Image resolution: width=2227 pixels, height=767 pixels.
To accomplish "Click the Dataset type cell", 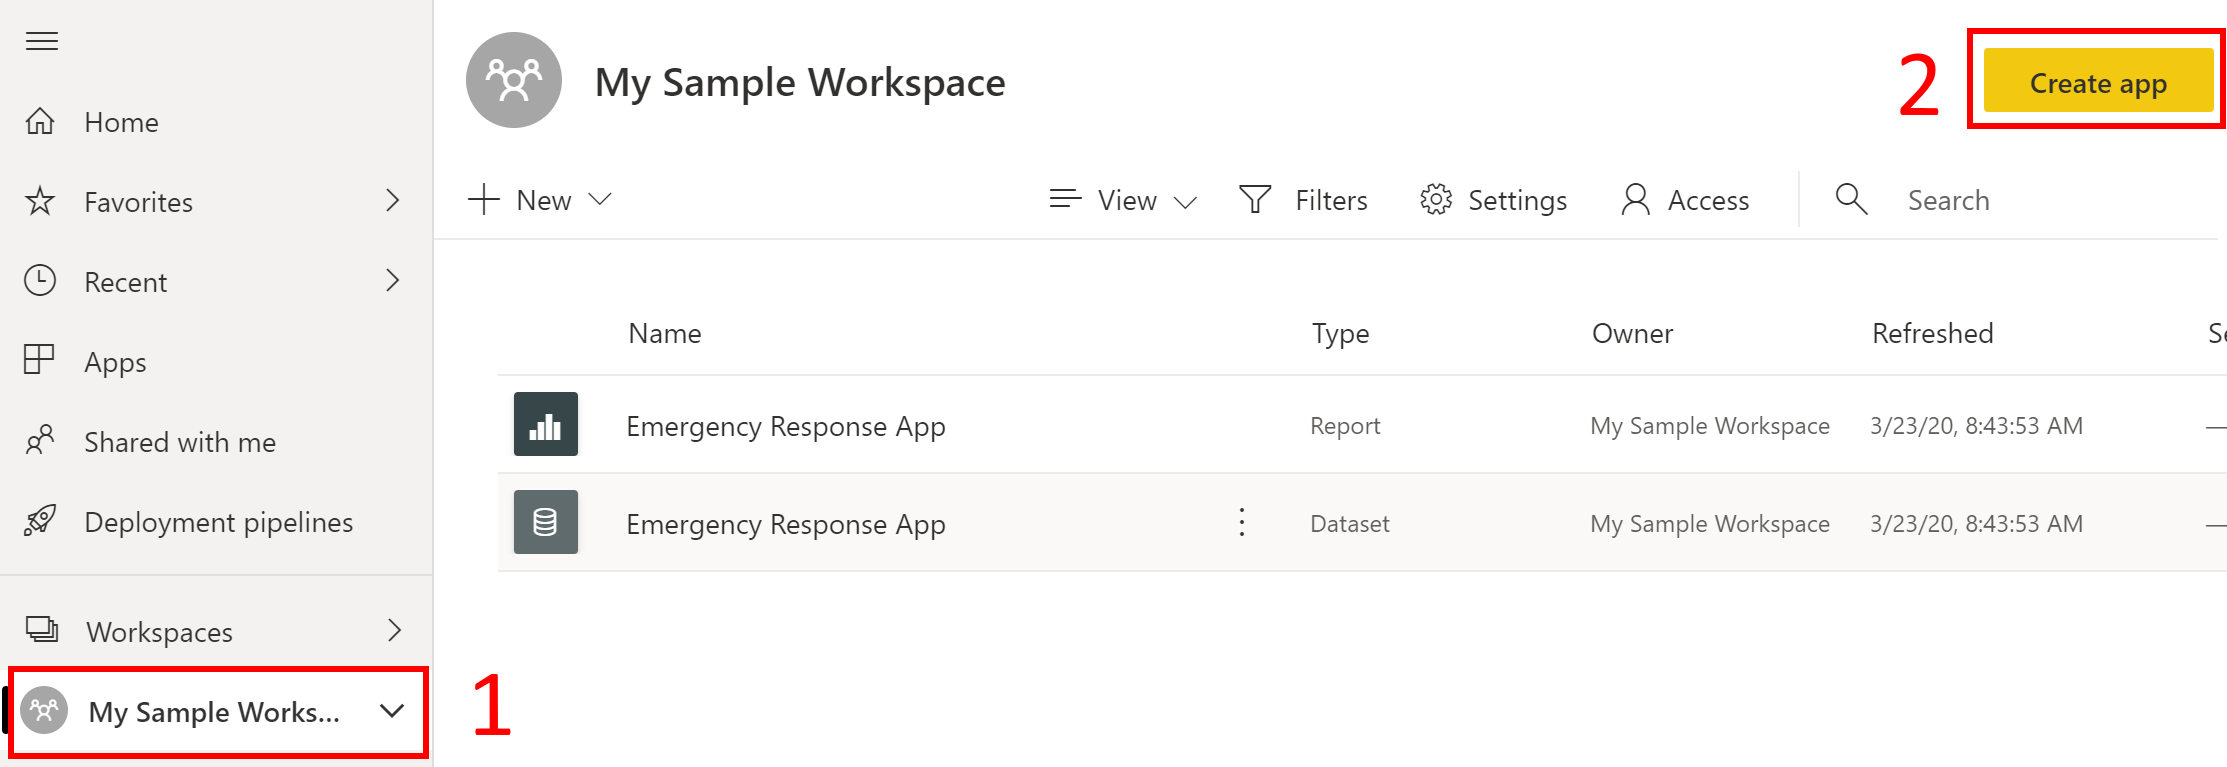I will pyautogui.click(x=1350, y=524).
